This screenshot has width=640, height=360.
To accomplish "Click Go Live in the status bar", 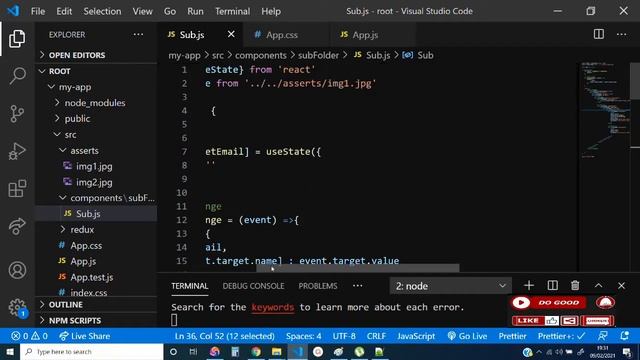I will coord(467,336).
